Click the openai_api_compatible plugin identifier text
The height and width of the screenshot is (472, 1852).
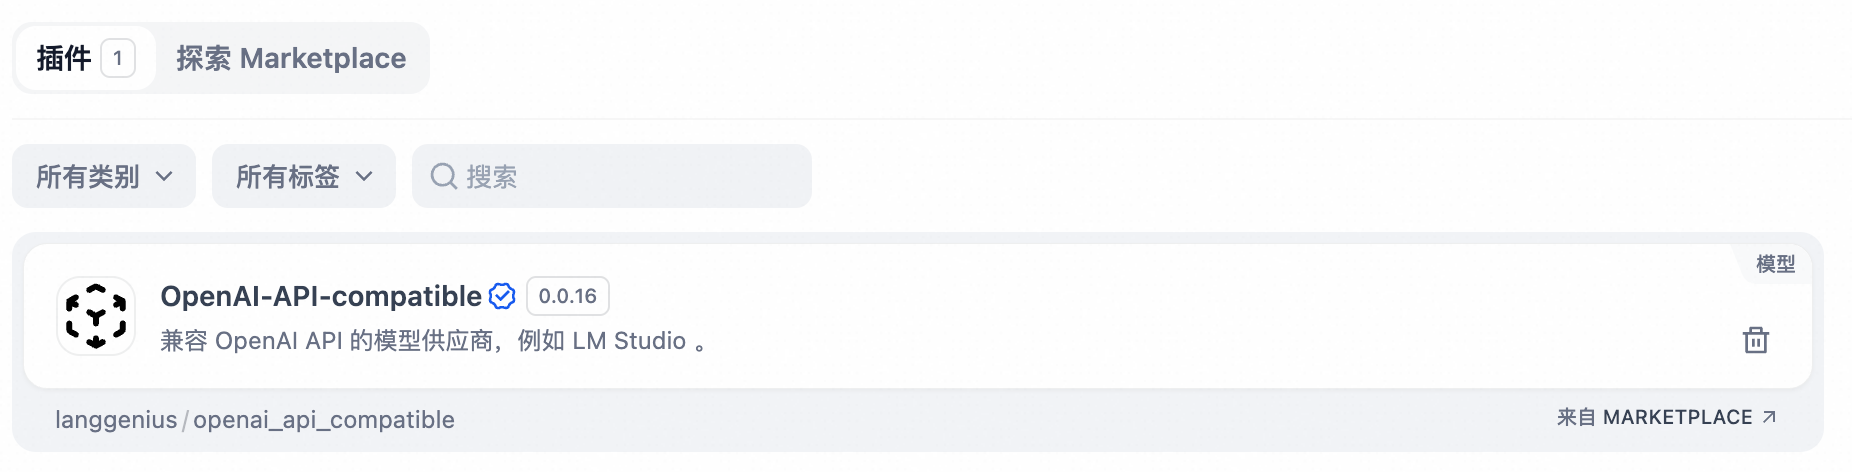pos(324,420)
